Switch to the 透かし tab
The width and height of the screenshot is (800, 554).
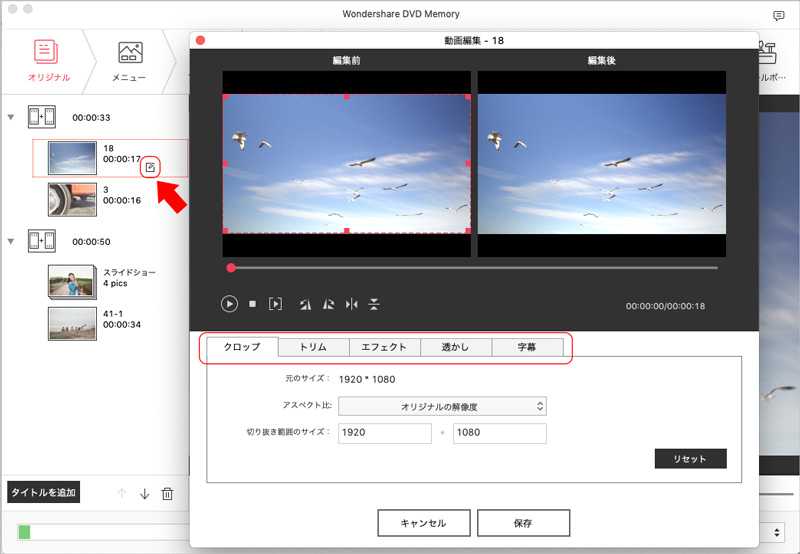tap(456, 347)
